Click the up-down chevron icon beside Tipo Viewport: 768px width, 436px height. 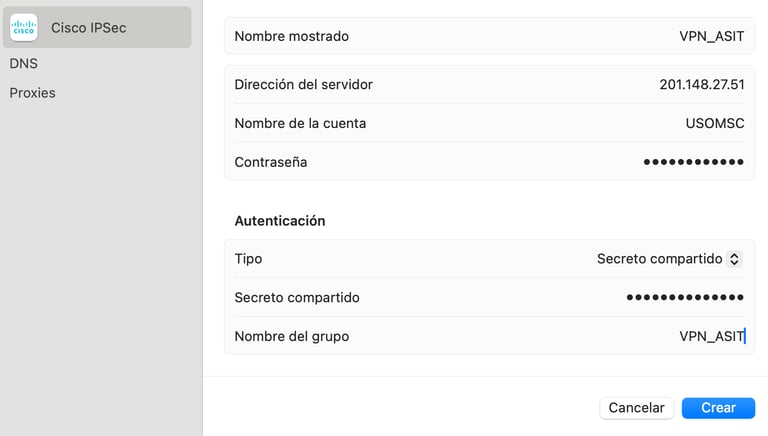(734, 259)
